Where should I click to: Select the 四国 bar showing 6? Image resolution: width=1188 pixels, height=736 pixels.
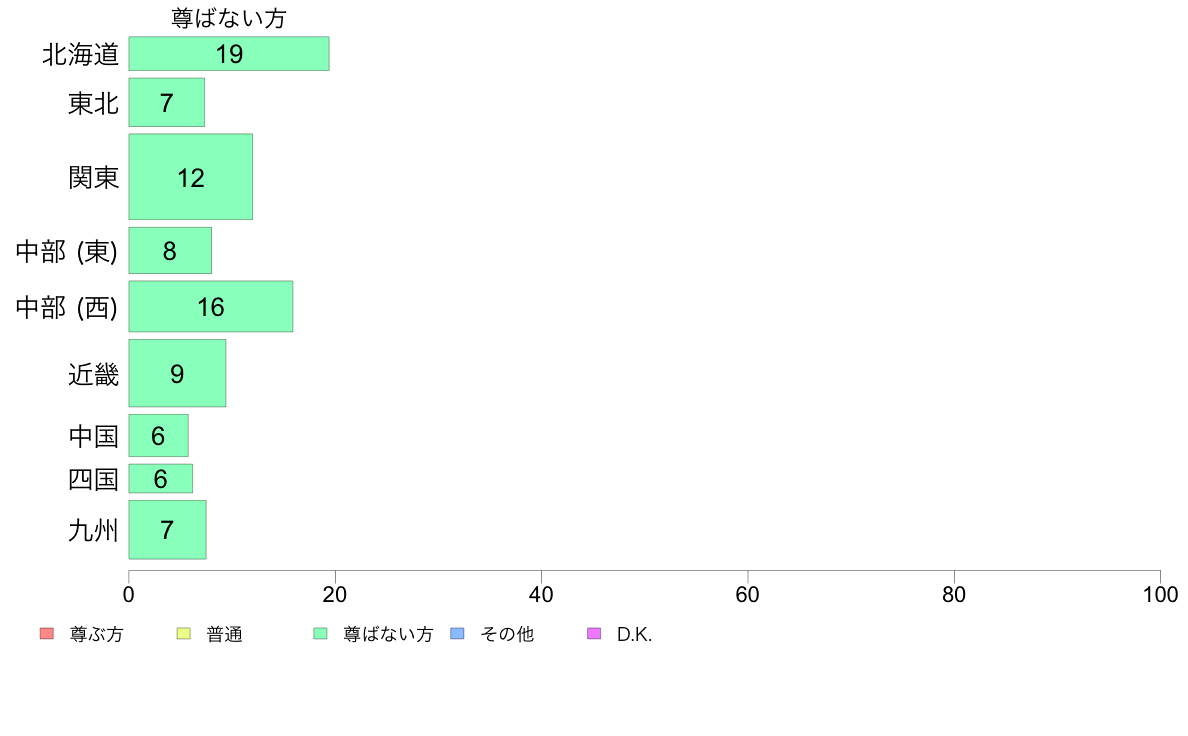pyautogui.click(x=161, y=478)
